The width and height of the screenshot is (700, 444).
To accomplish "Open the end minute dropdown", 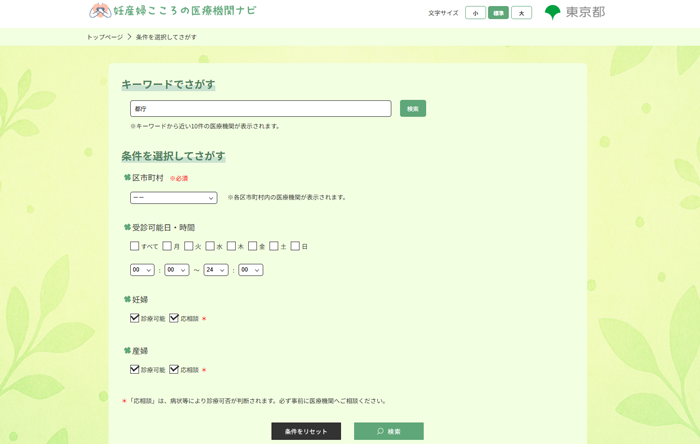I will click(251, 270).
